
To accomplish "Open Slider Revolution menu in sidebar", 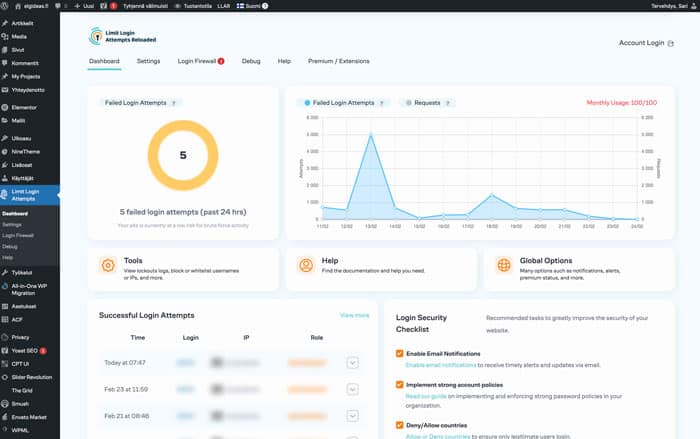I will pos(31,377).
